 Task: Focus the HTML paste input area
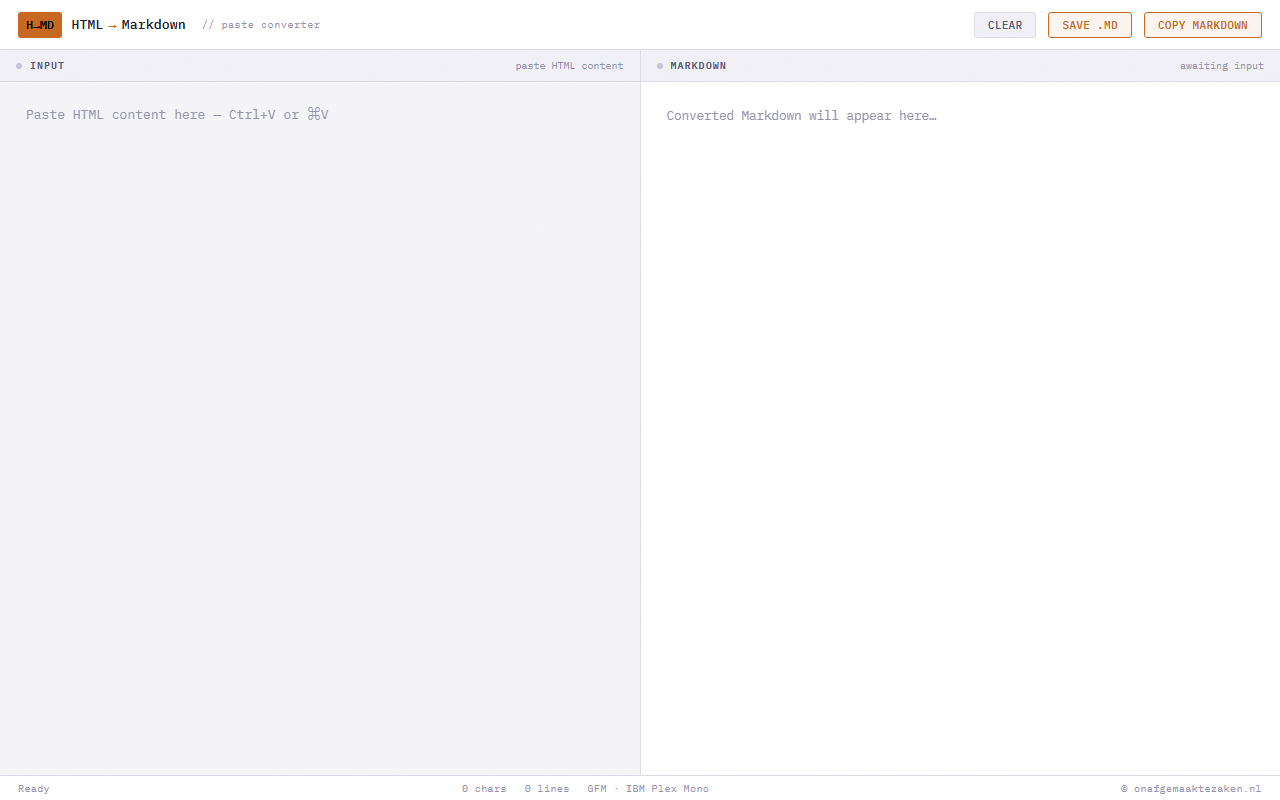pos(320,428)
